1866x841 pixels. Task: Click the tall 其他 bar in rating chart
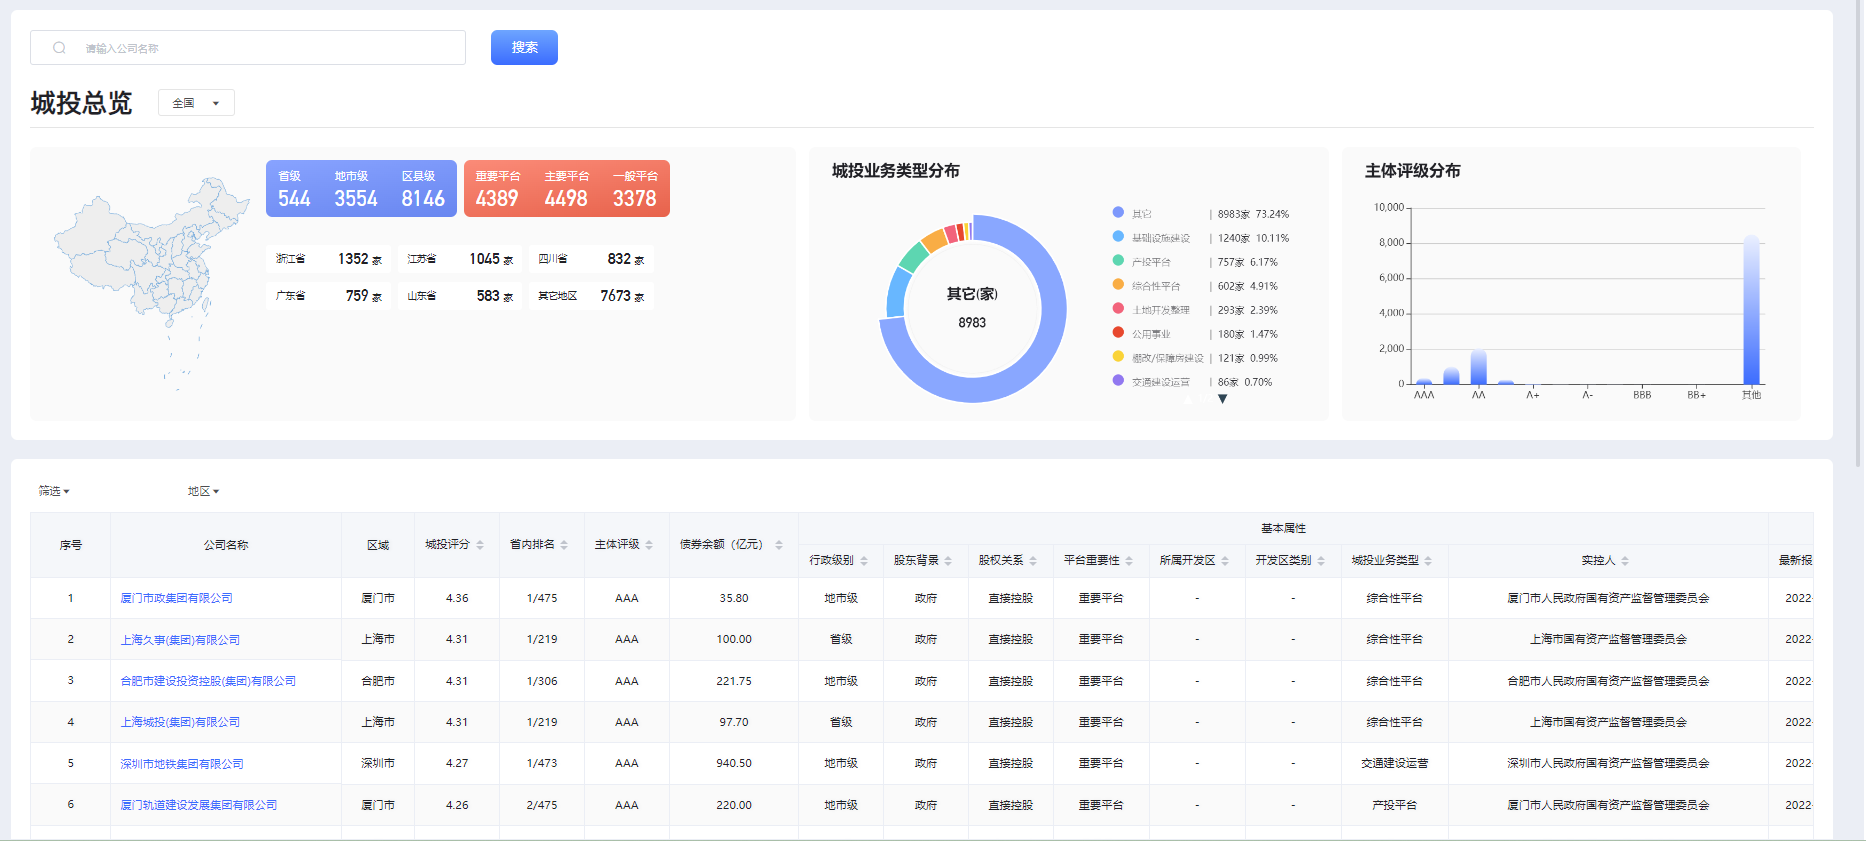(x=1751, y=310)
